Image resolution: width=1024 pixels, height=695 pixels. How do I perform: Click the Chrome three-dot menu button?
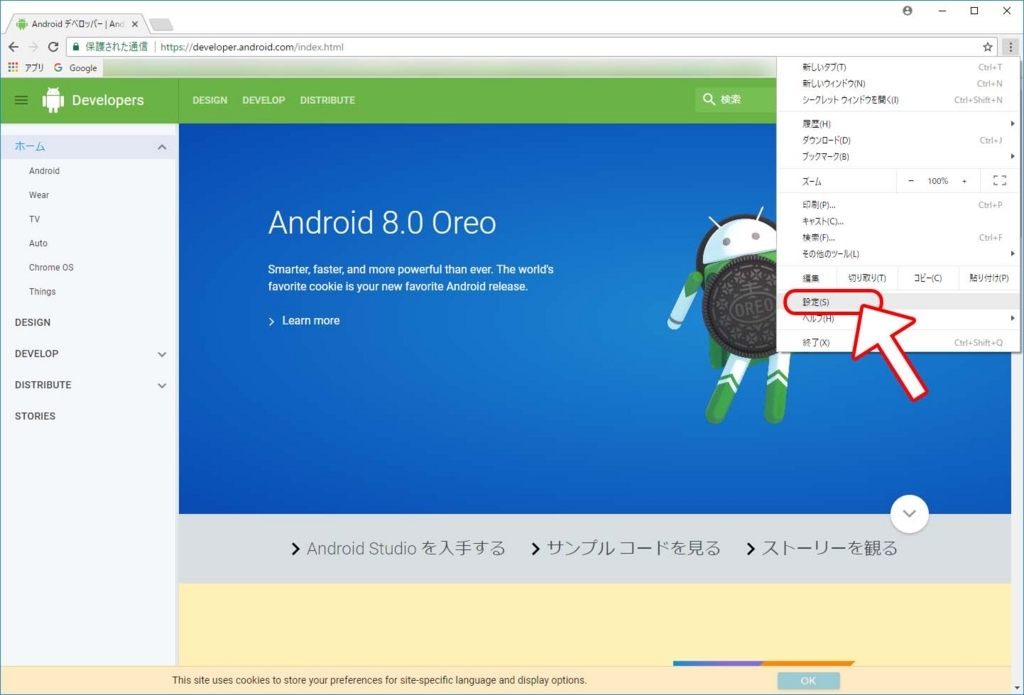pos(1010,47)
